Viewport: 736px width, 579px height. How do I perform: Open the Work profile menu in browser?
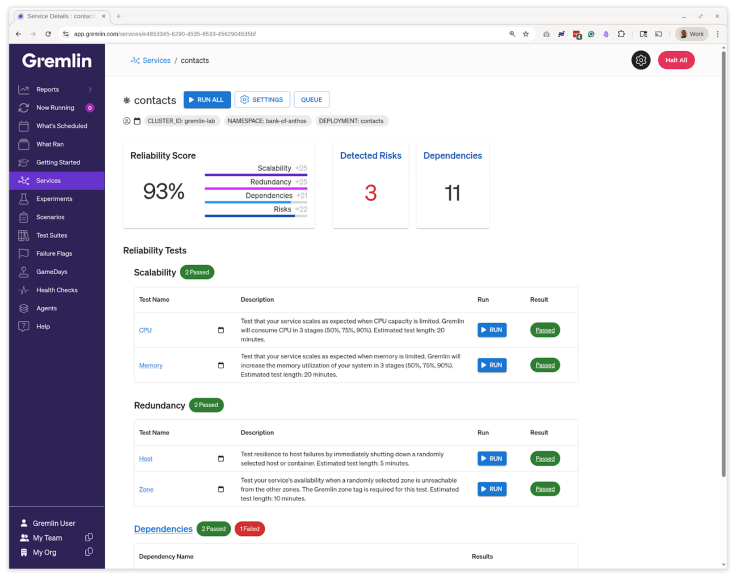[690, 33]
